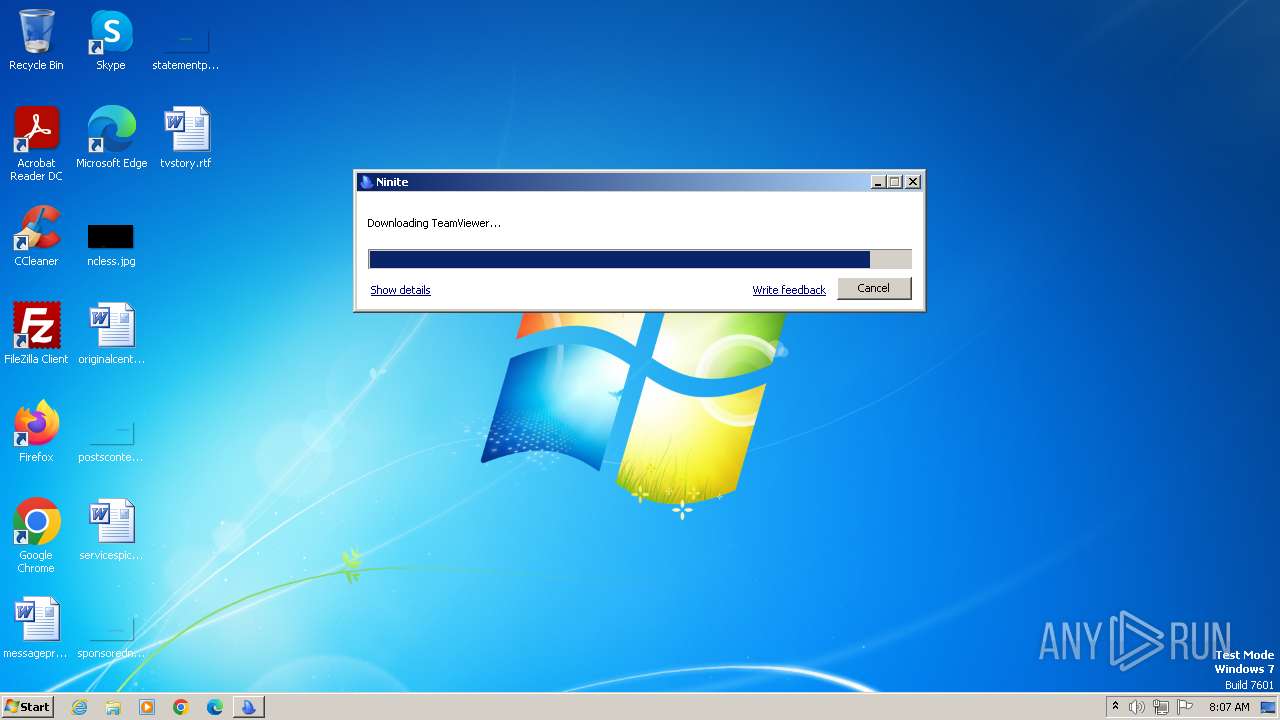This screenshot has height=720, width=1280.
Task: Select the servicespic... Word document
Action: click(111, 530)
